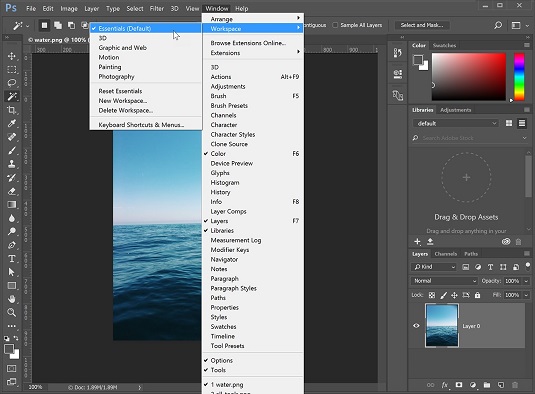Click the Select and Mask button
This screenshot has width=535, height=394.
pos(422,25)
